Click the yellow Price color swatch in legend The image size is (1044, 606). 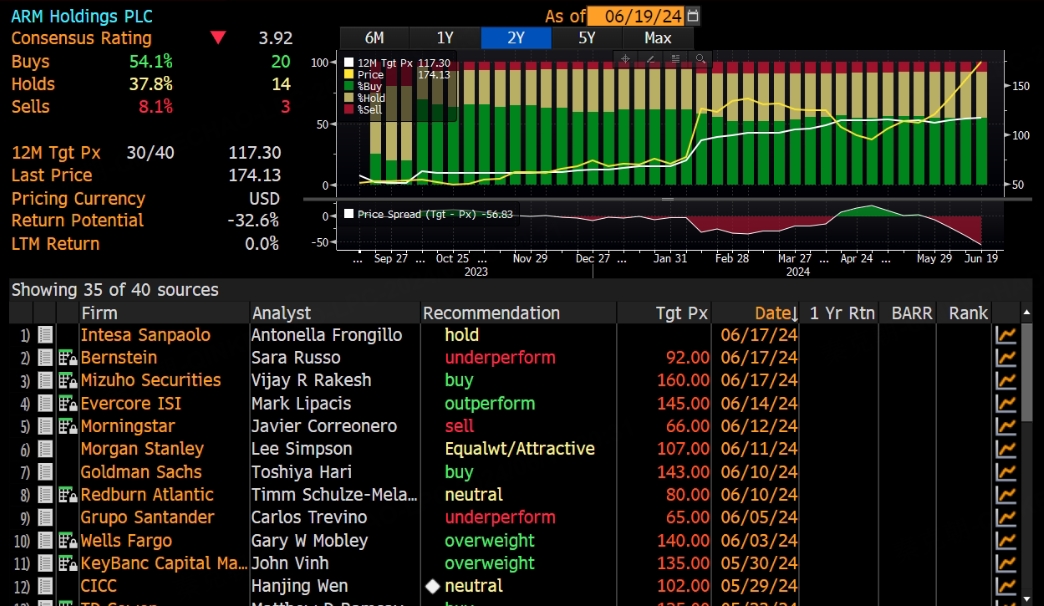[x=349, y=74]
